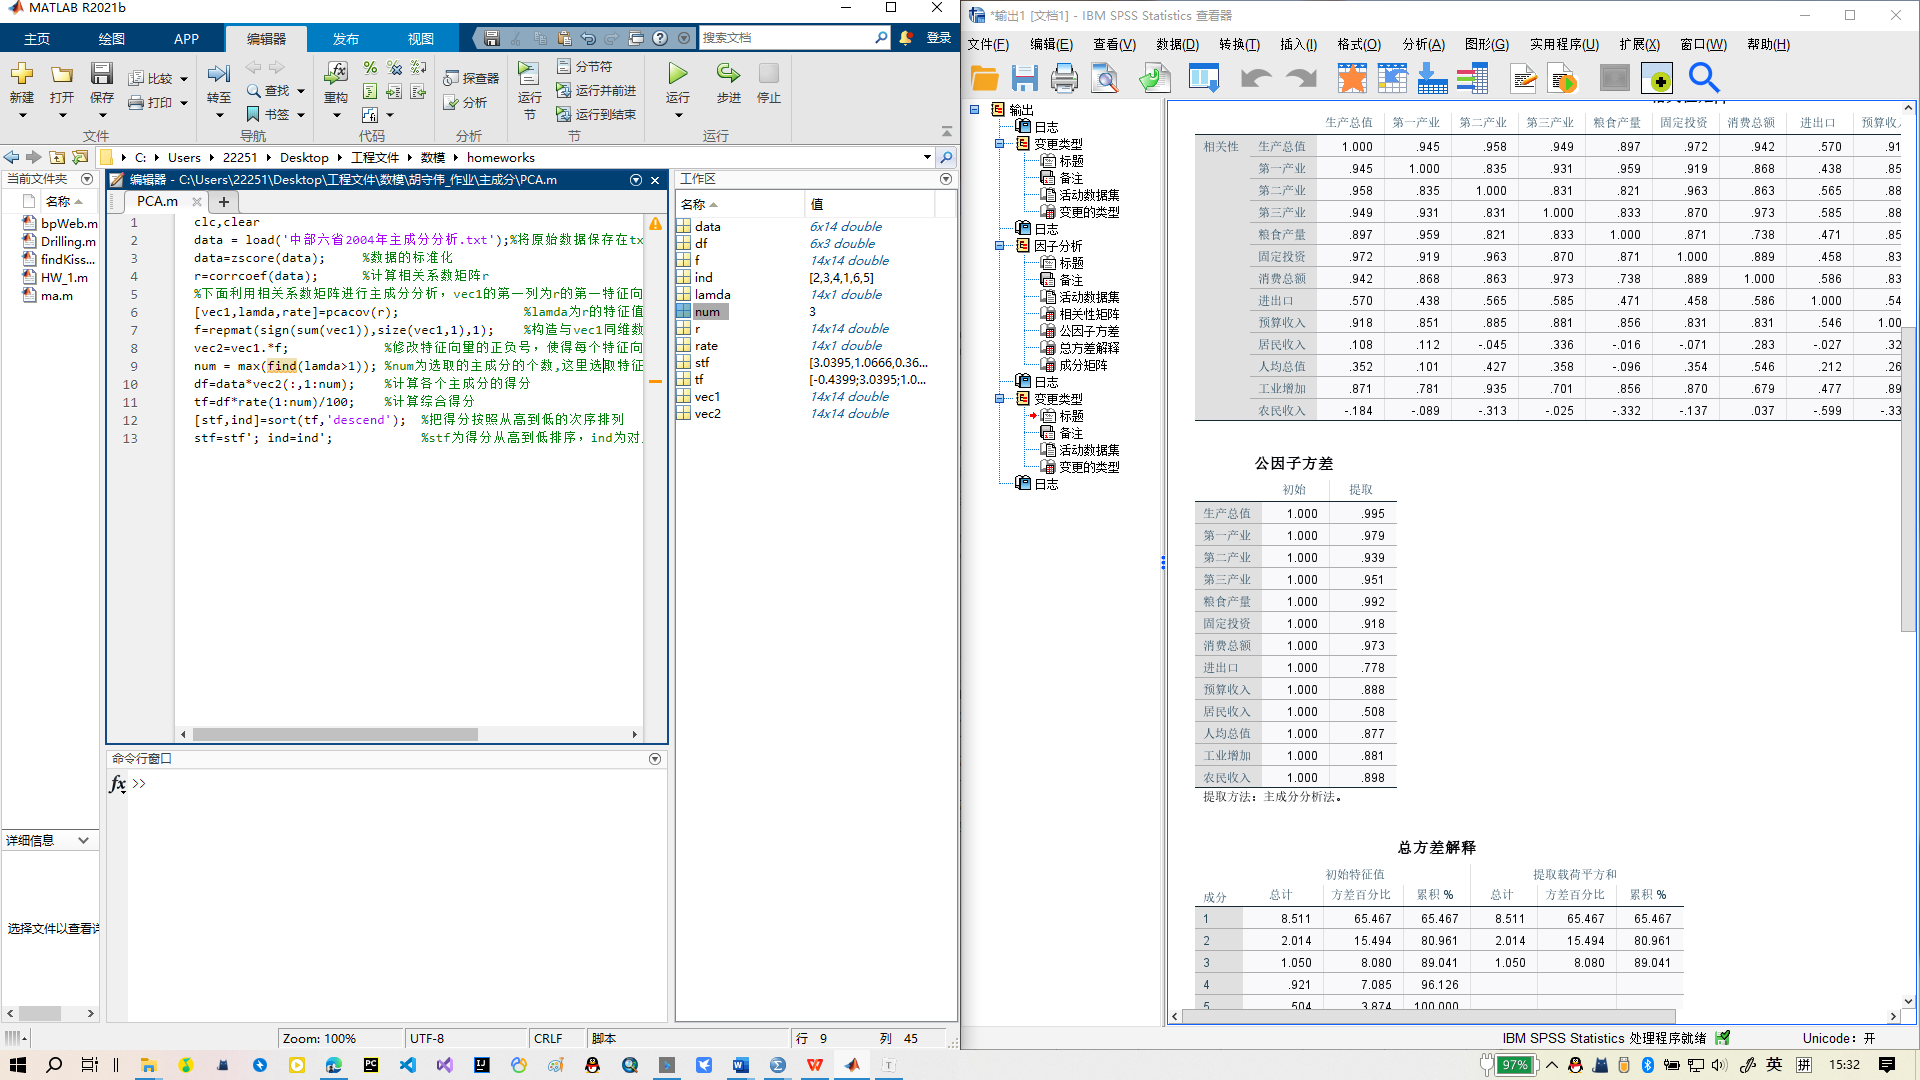Click the SPSS Run Script icon
1920x1080 pixels.
pyautogui.click(x=1563, y=78)
